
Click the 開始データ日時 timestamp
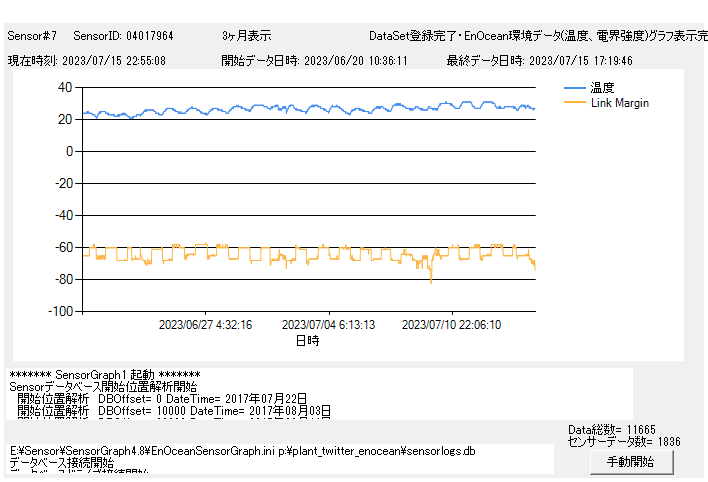pyautogui.click(x=315, y=60)
